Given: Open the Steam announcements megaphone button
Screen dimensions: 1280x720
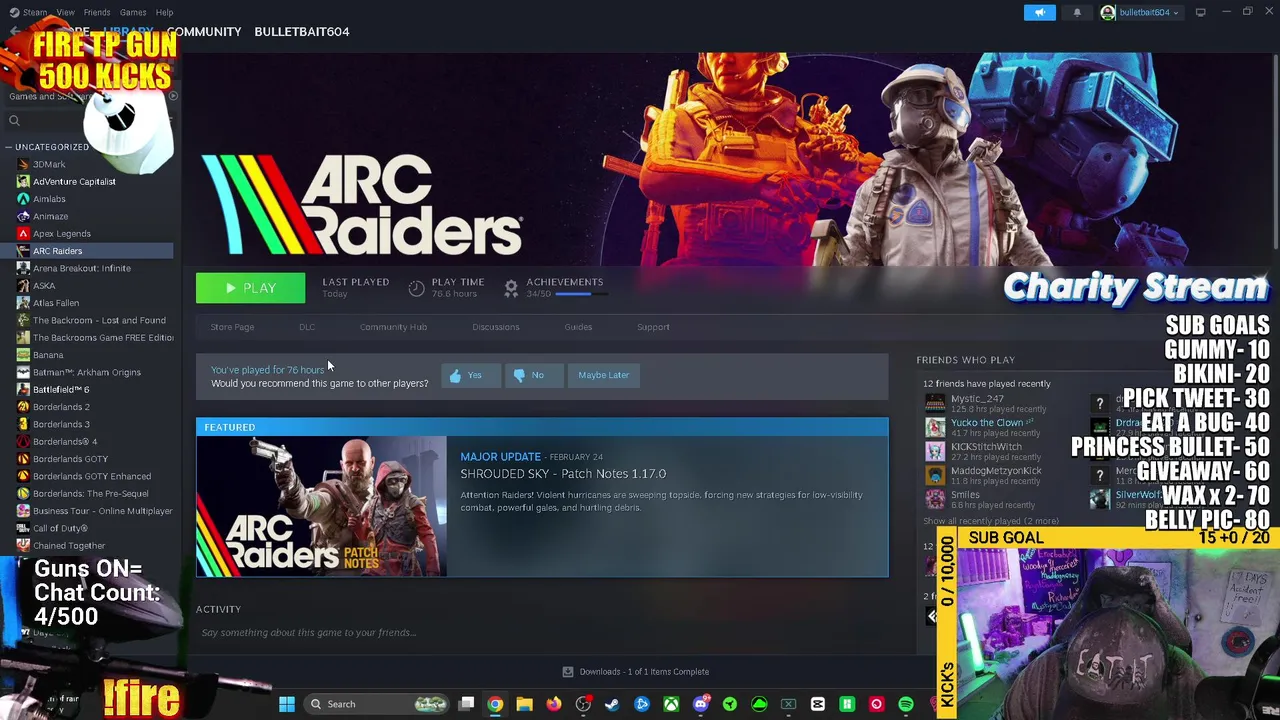Looking at the screenshot, I should [1039, 12].
